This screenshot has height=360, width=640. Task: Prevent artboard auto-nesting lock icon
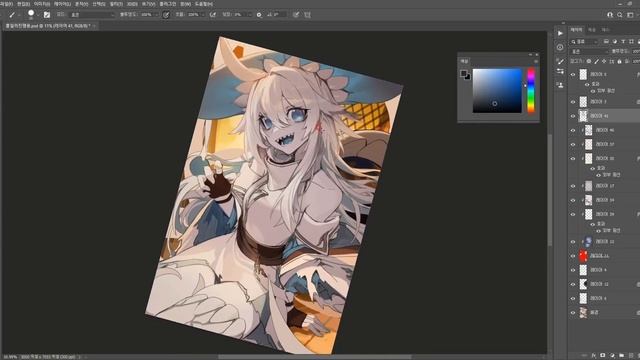click(611, 61)
